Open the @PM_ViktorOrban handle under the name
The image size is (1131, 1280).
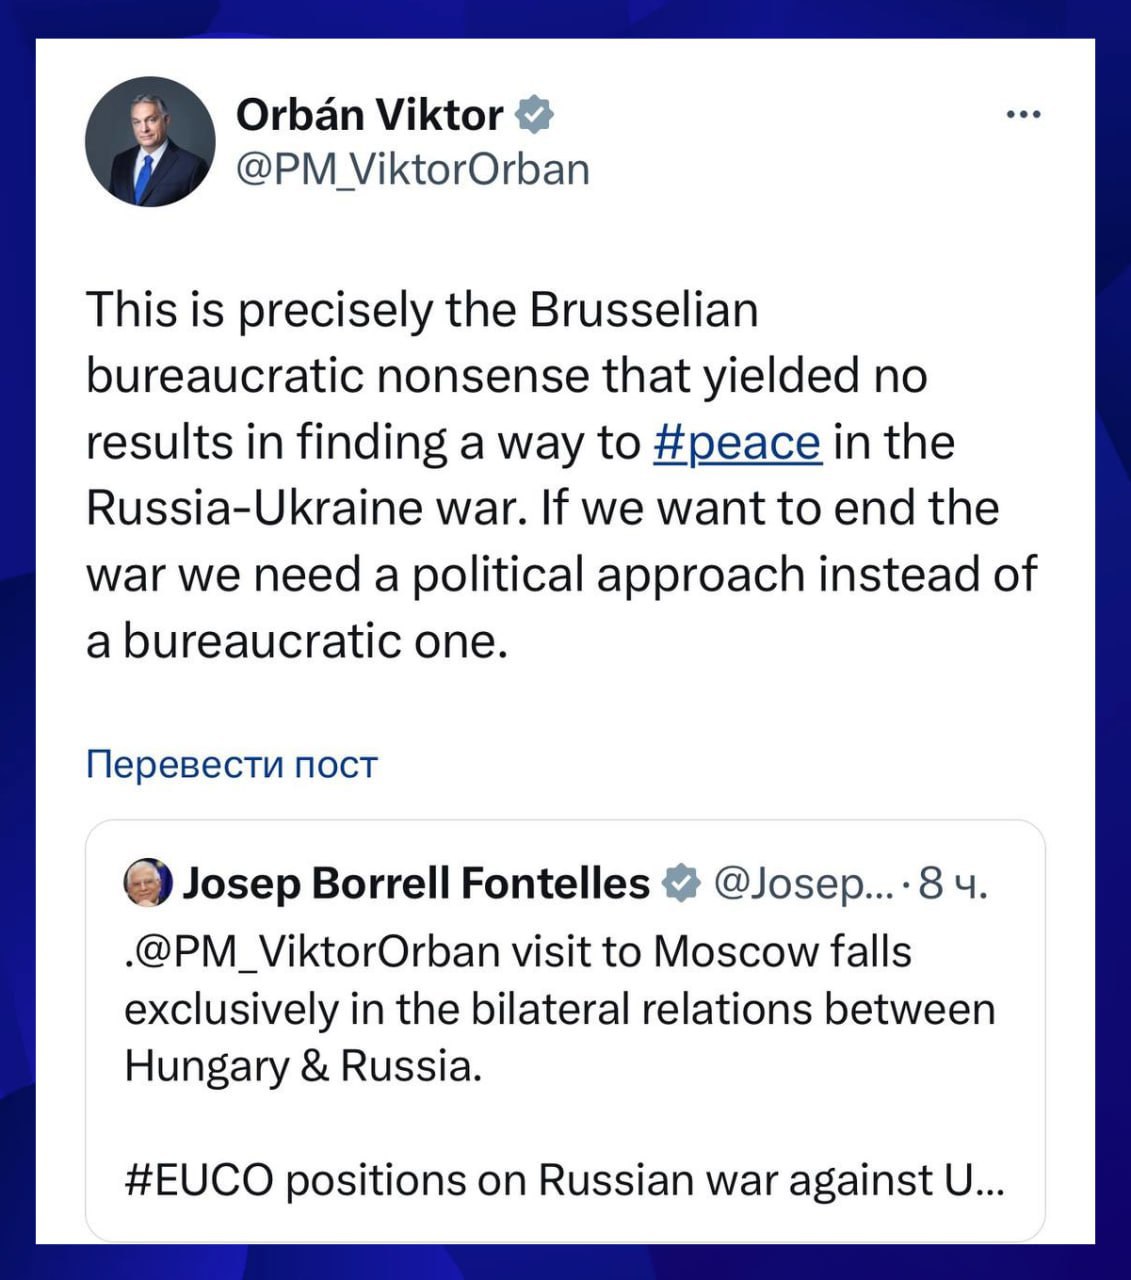pos(412,169)
